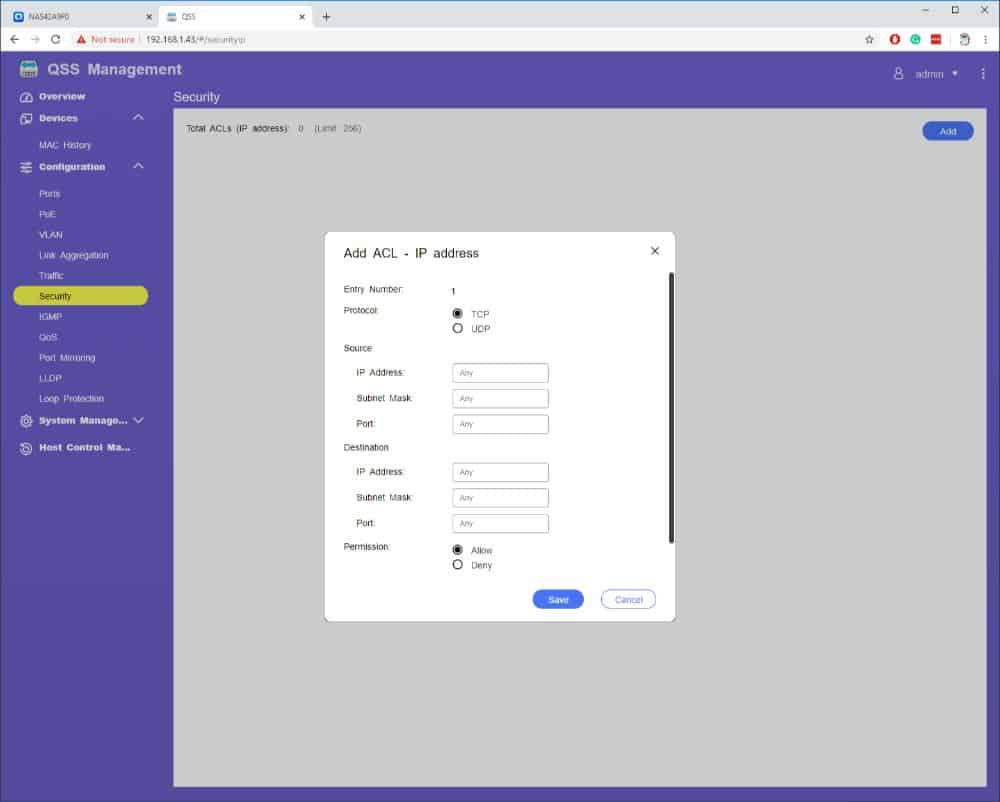Open a new browser tab with plus icon
This screenshot has width=1000, height=802.
tap(326, 17)
